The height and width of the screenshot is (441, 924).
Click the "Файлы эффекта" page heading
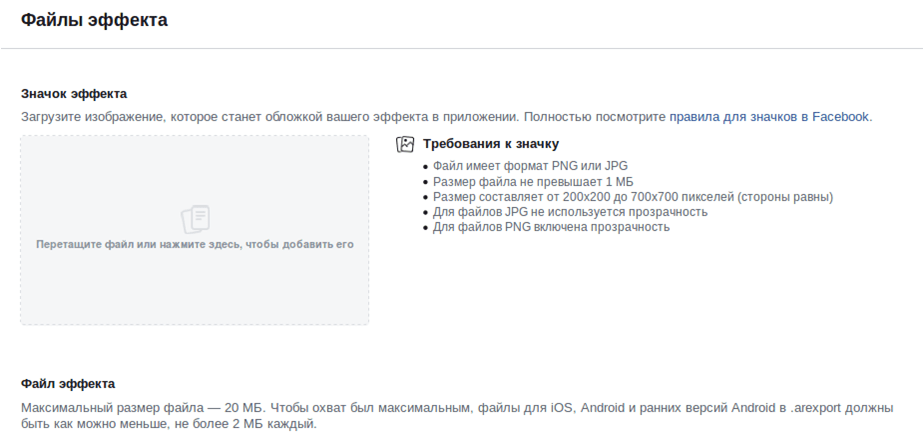pos(94,20)
